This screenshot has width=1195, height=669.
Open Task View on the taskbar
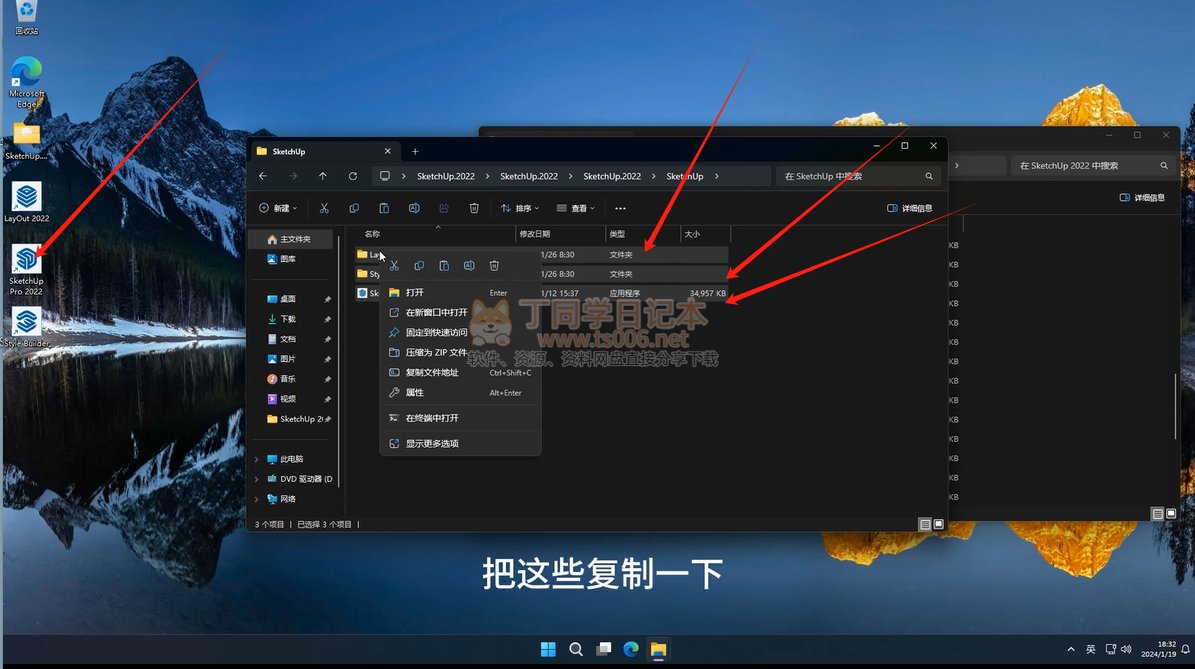coord(604,649)
